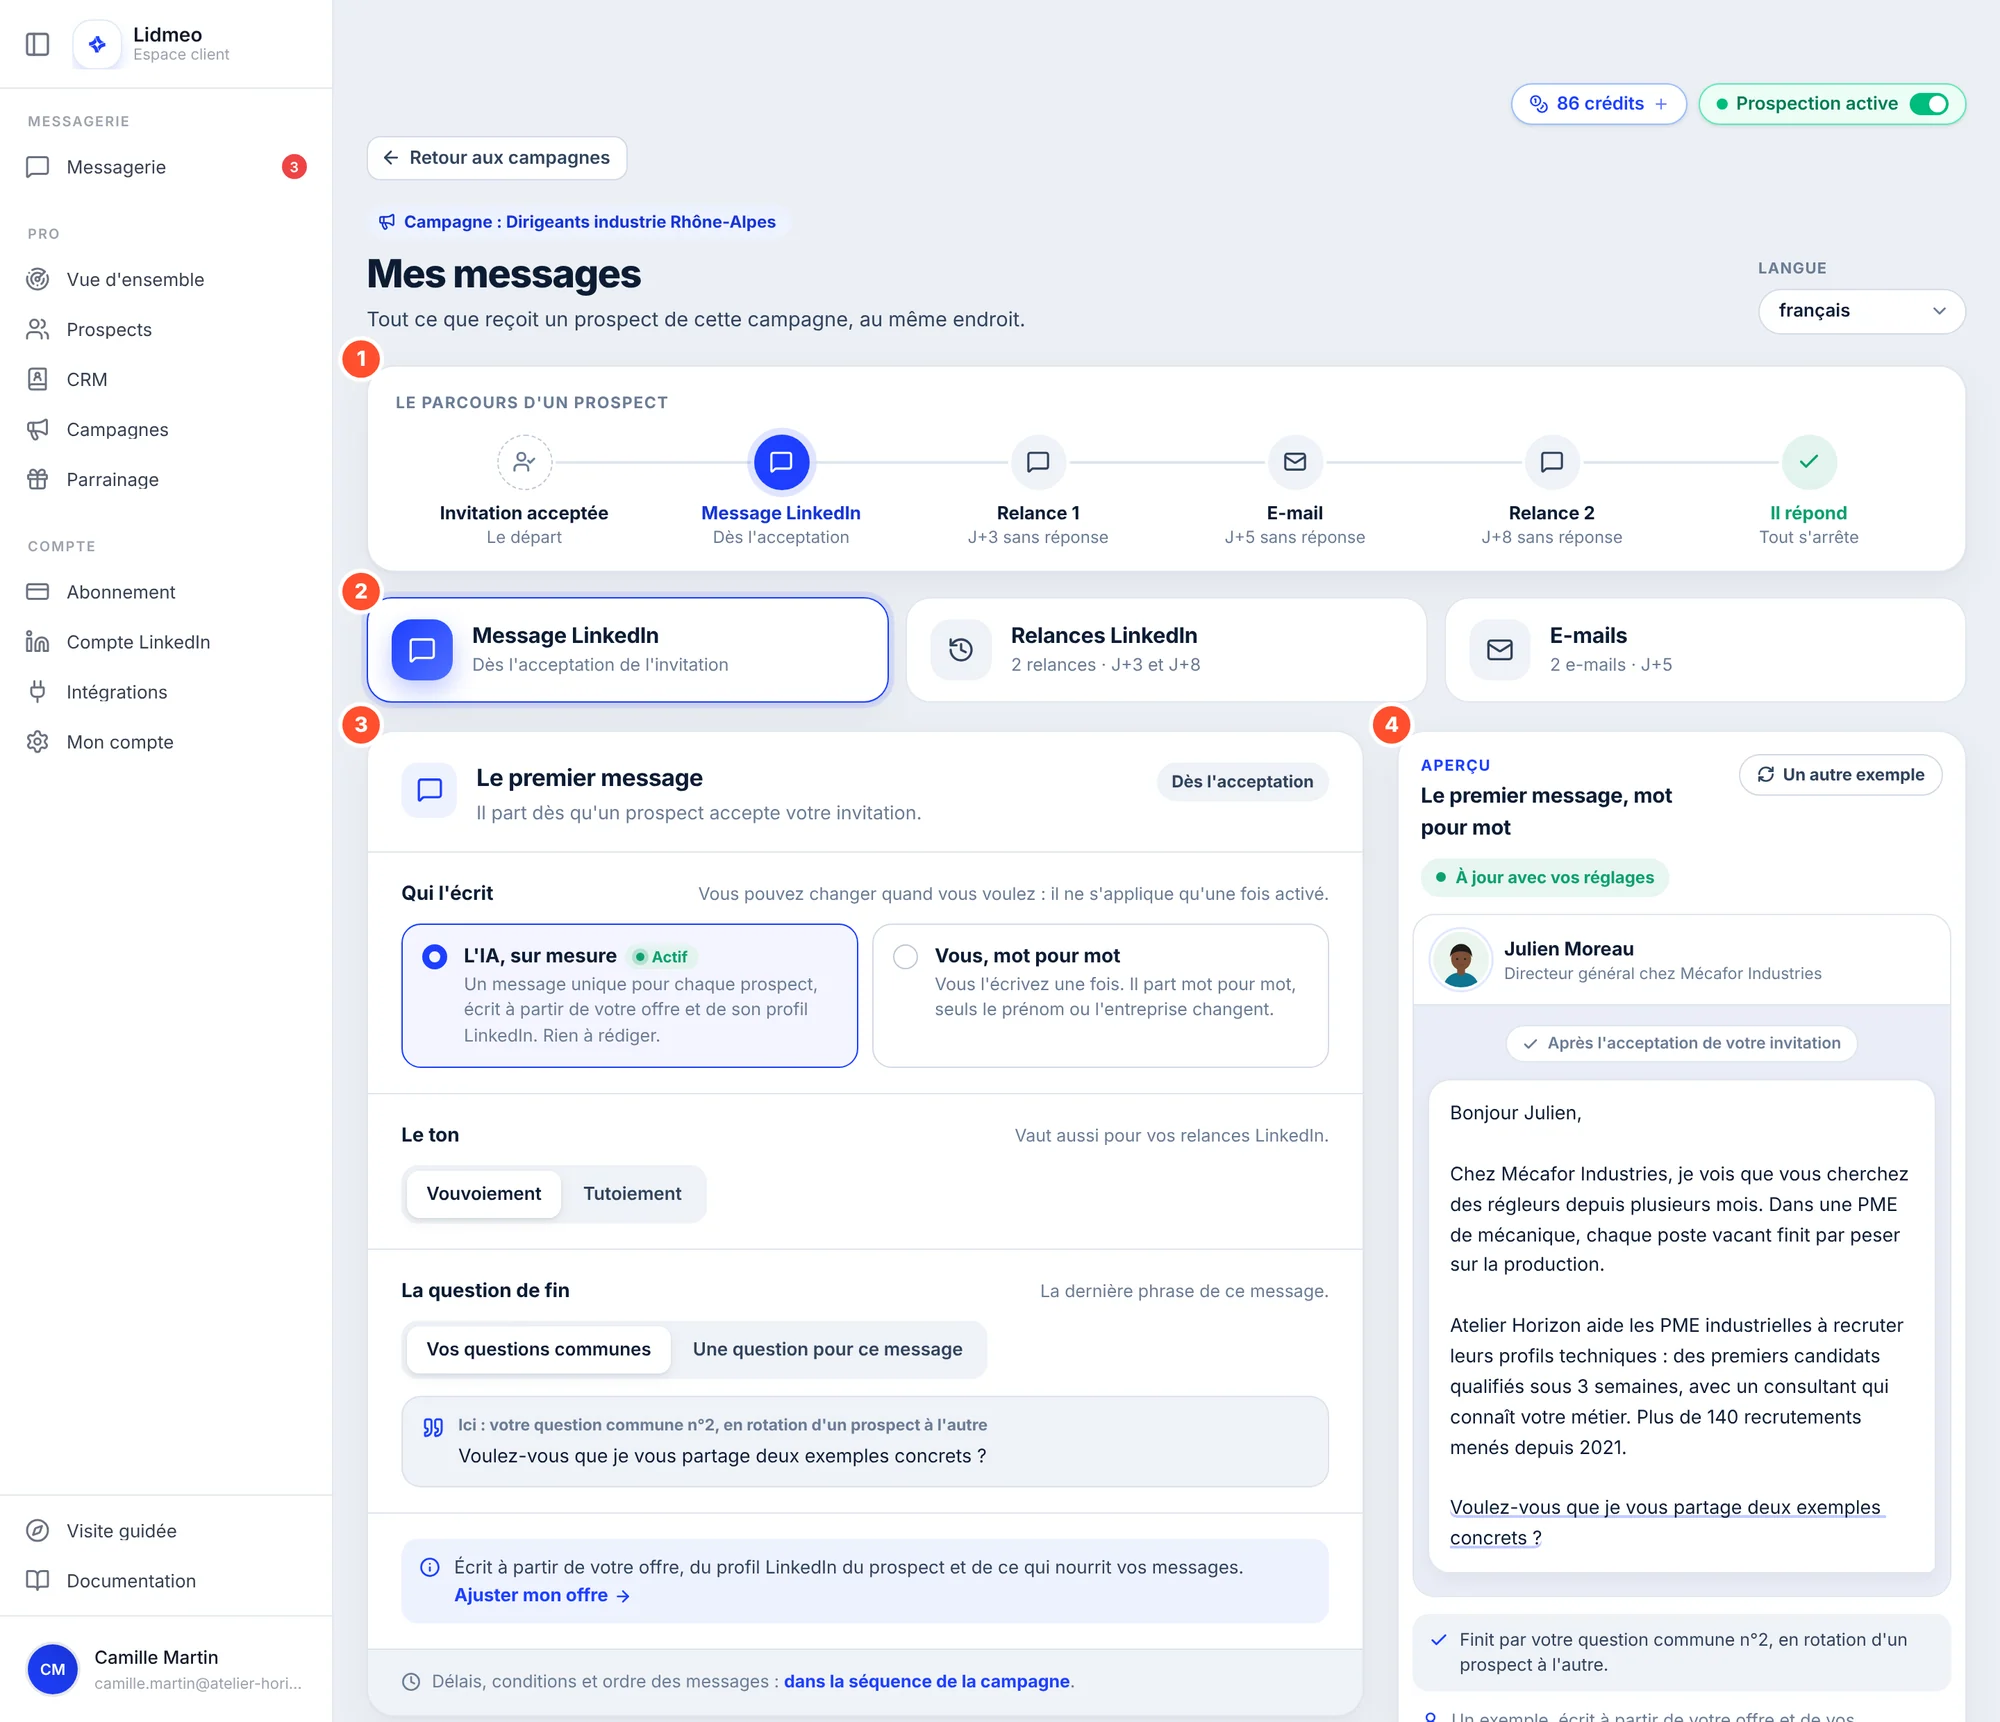Click the Documentation book icon
Screen dimensions: 2000x1722
pyautogui.click(x=38, y=1581)
